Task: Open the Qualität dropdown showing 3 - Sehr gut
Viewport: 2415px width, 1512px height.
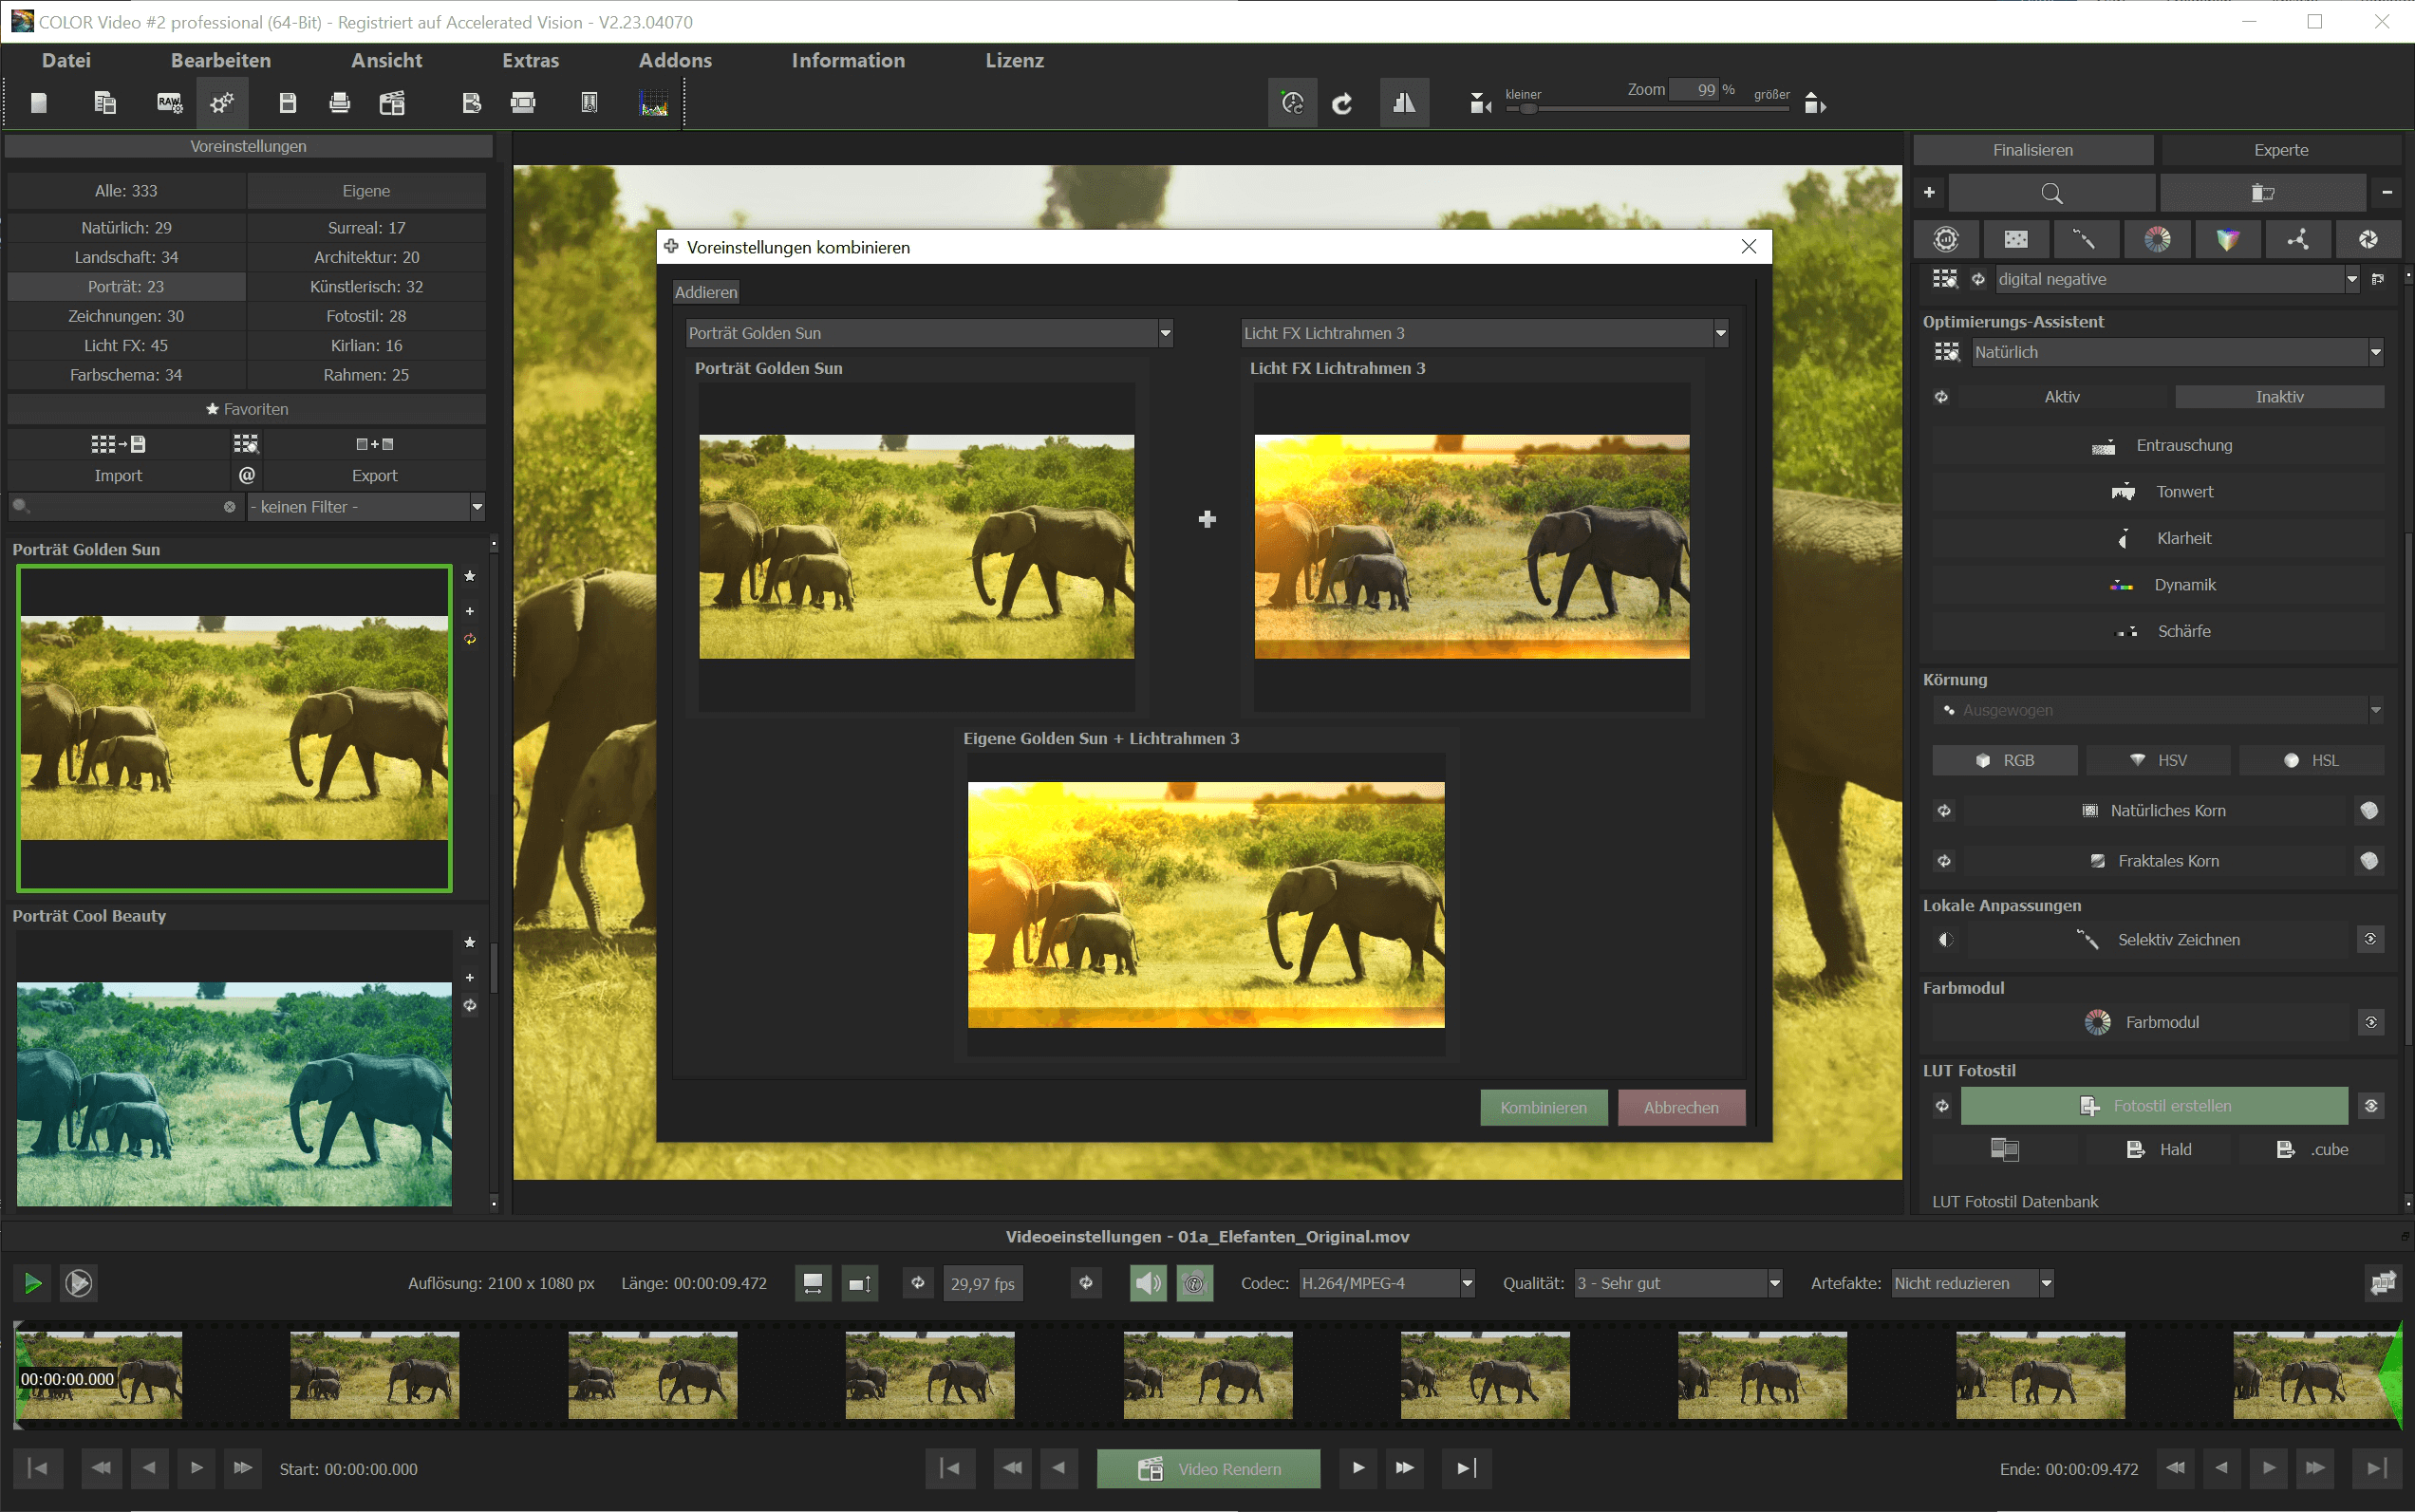Action: pyautogui.click(x=1774, y=1283)
